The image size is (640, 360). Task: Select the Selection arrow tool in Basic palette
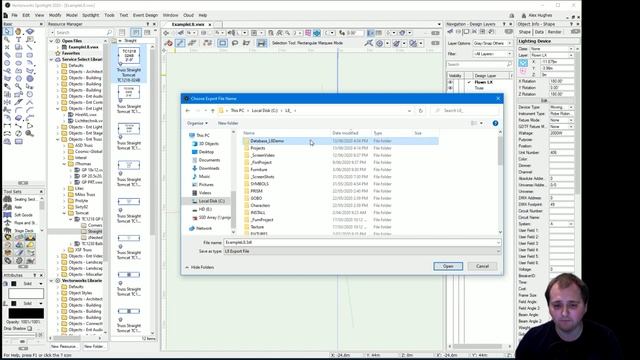[7, 31]
